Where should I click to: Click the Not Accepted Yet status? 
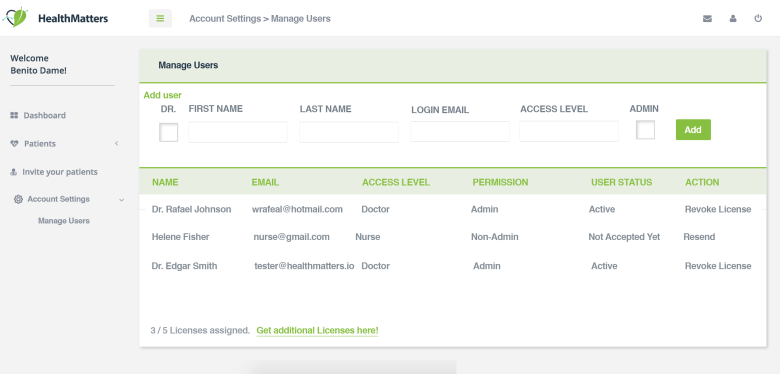pos(624,237)
